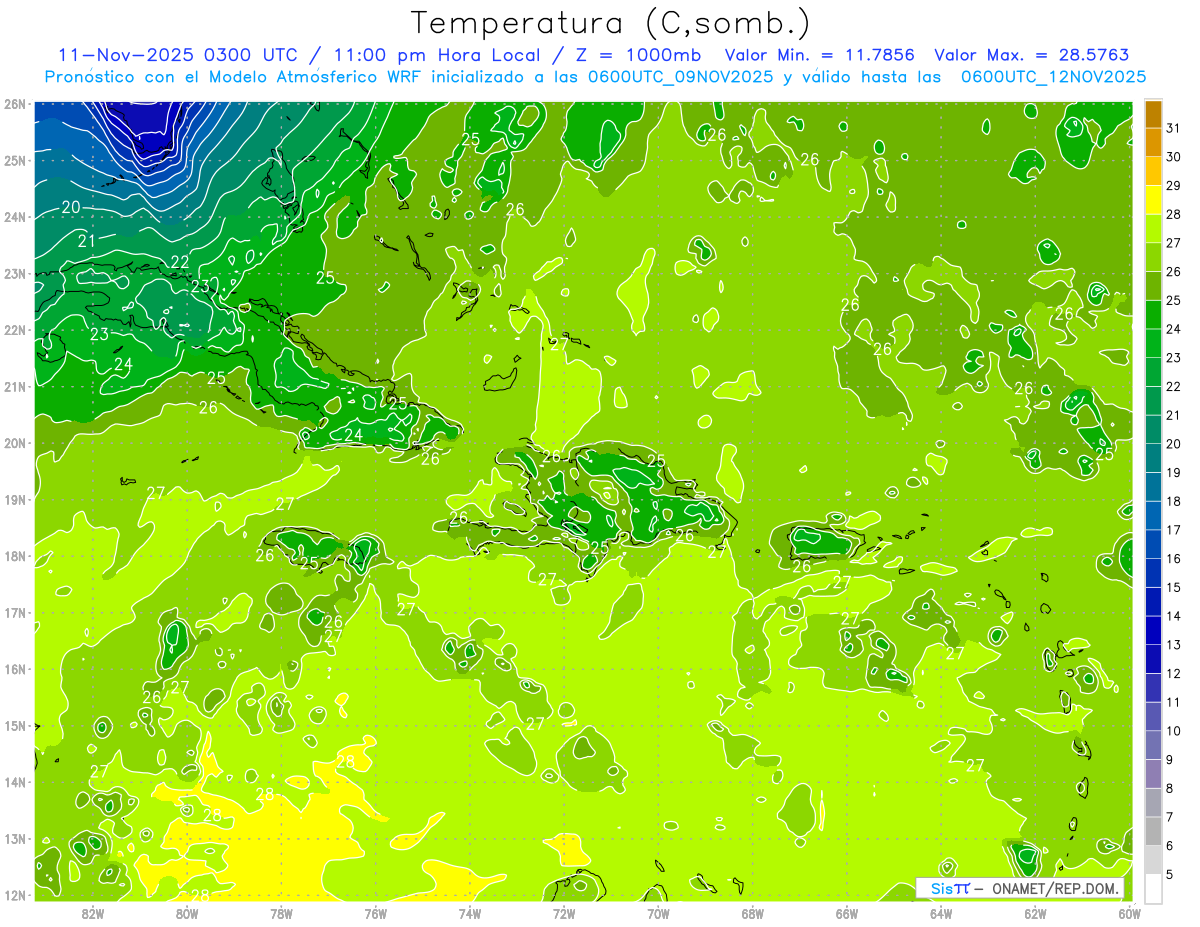Viewport: 1200px width, 927px height.
Task: Select the '0600UTC_09NOV2025' initialization time text
Action: [x=680, y=77]
